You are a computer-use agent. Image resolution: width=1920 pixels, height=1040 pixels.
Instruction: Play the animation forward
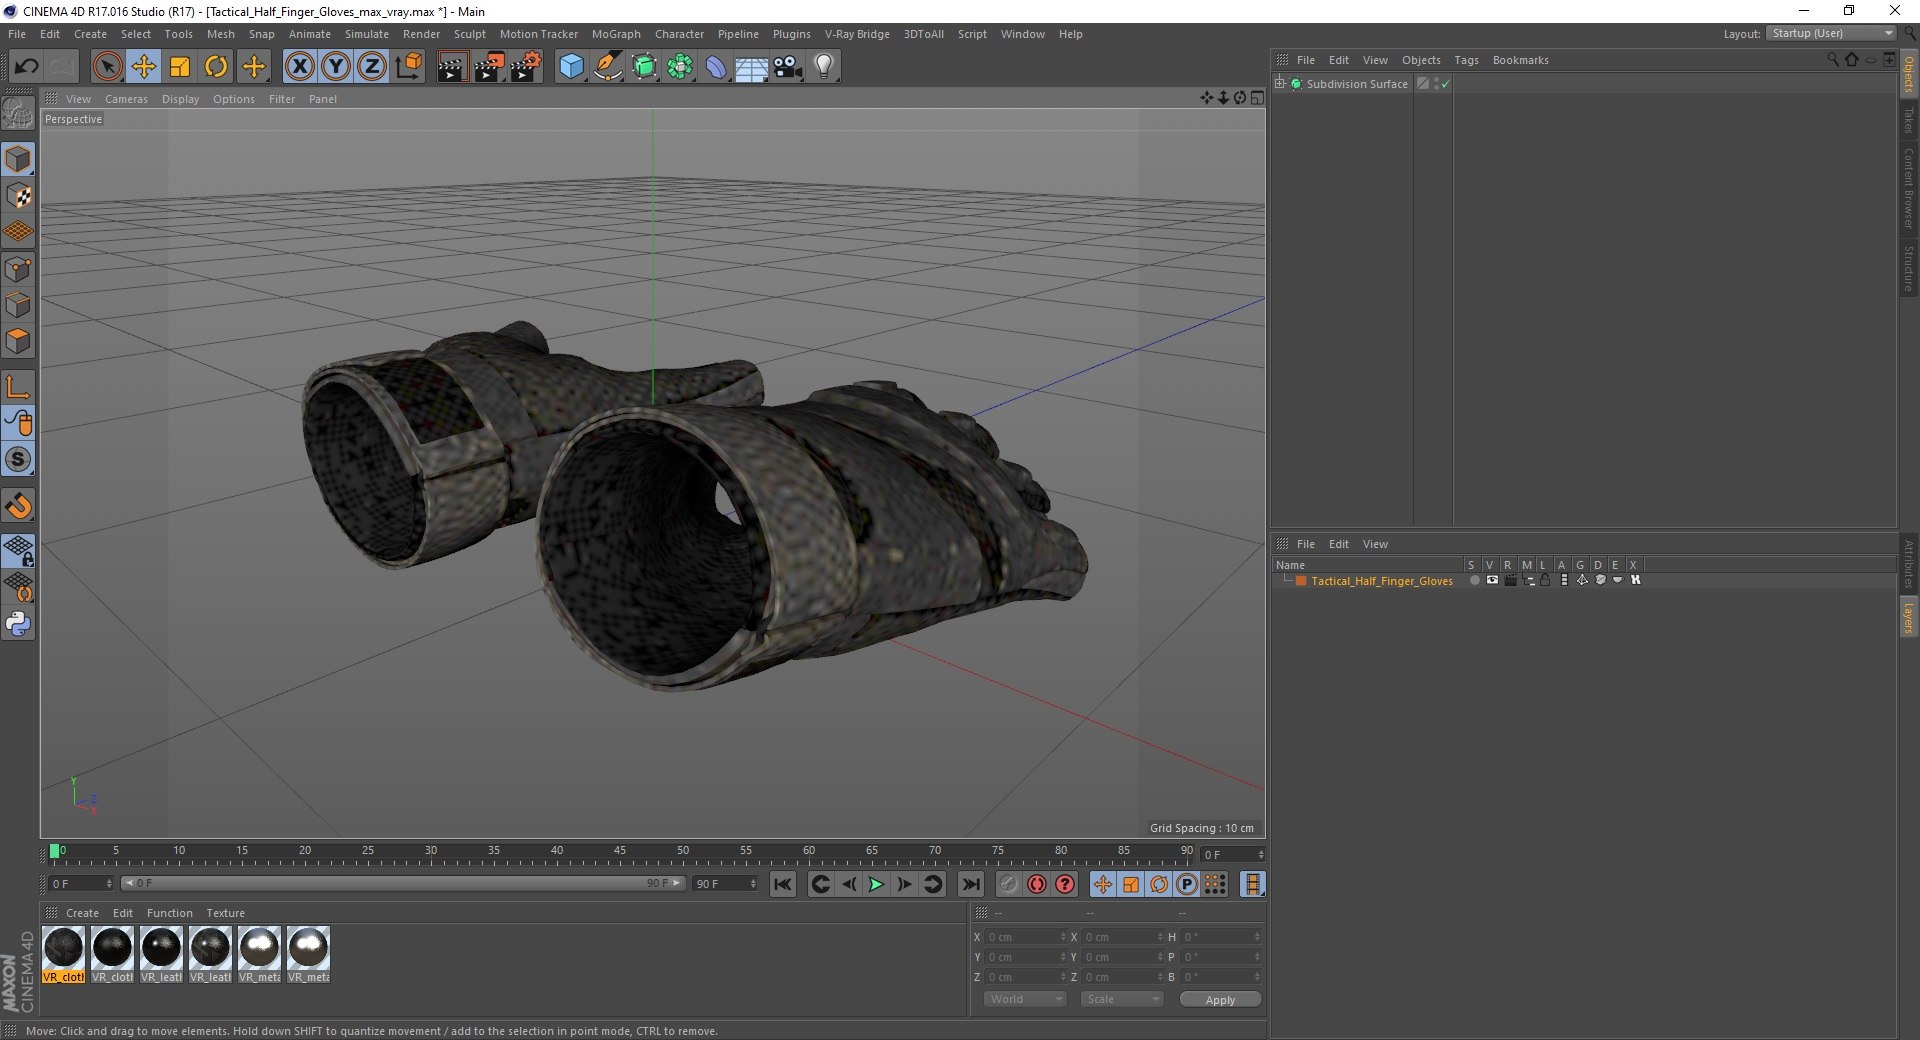876,884
